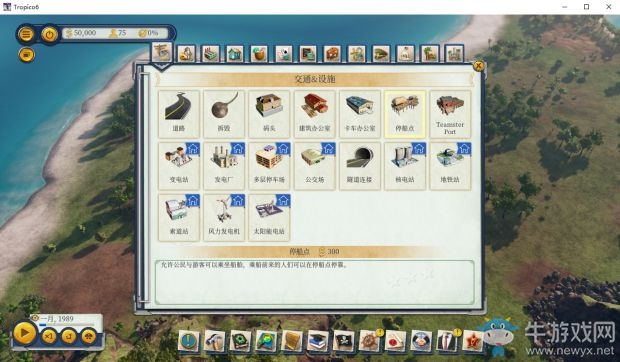Select the multi-storey parking garage building
This screenshot has width=620, height=362.
click(x=269, y=166)
